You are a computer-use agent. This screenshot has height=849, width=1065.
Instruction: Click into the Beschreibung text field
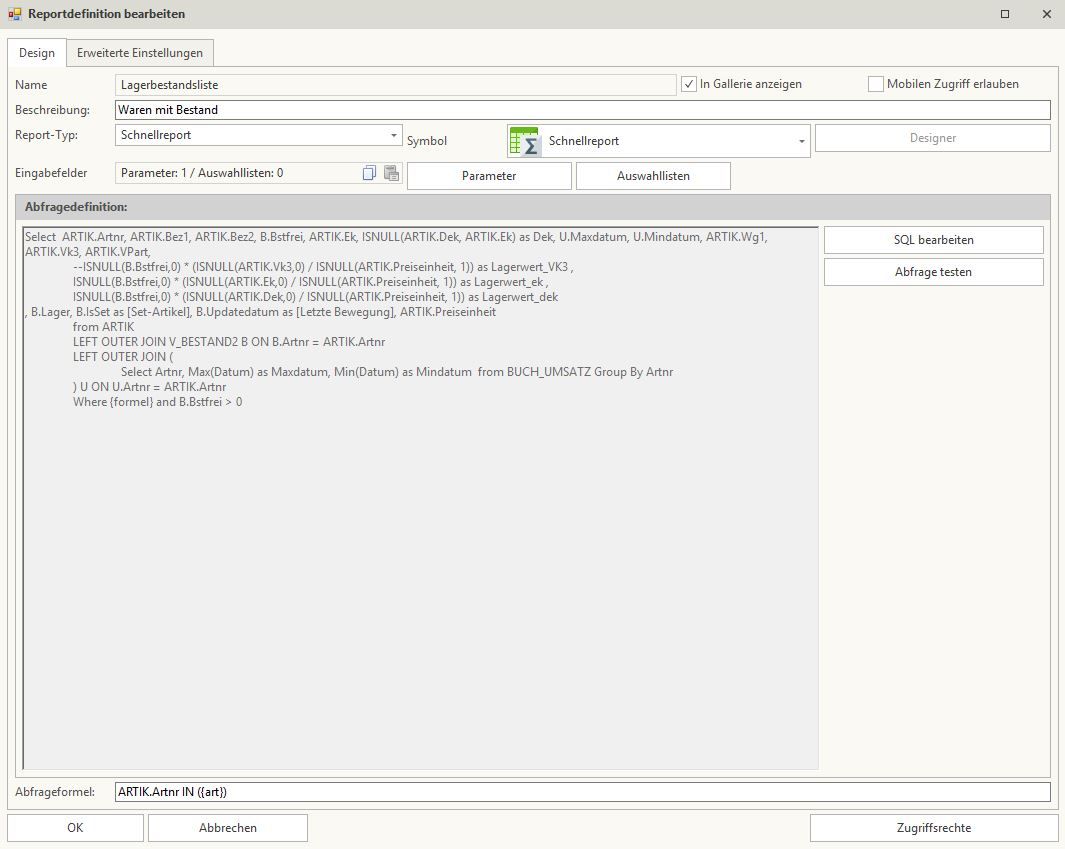582,110
